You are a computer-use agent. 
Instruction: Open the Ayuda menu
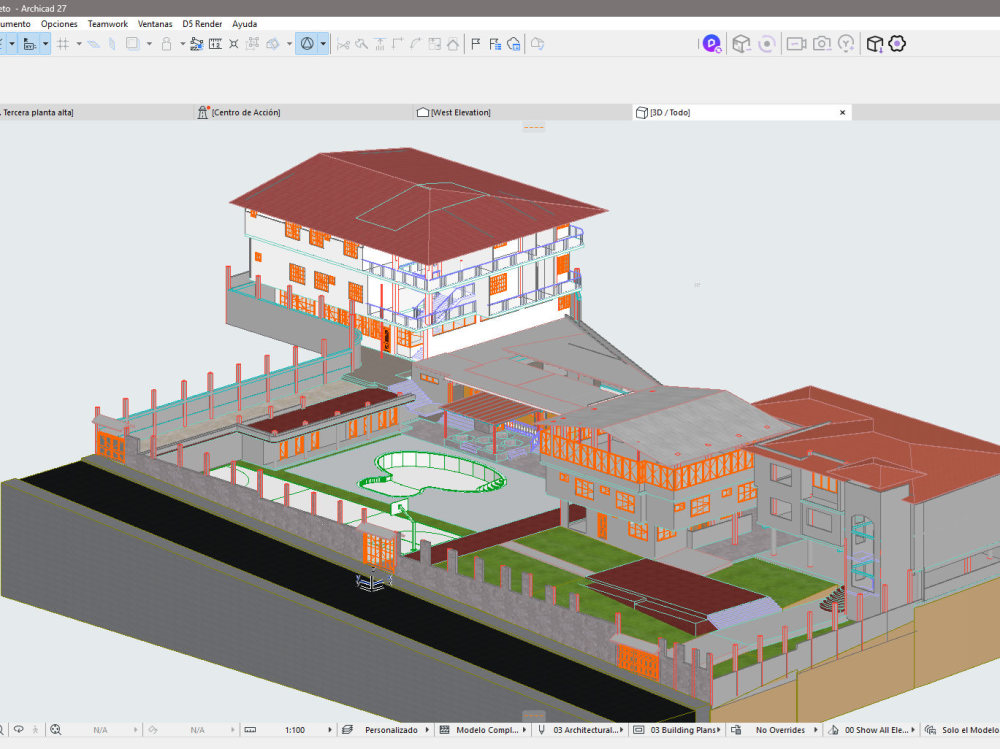(244, 24)
